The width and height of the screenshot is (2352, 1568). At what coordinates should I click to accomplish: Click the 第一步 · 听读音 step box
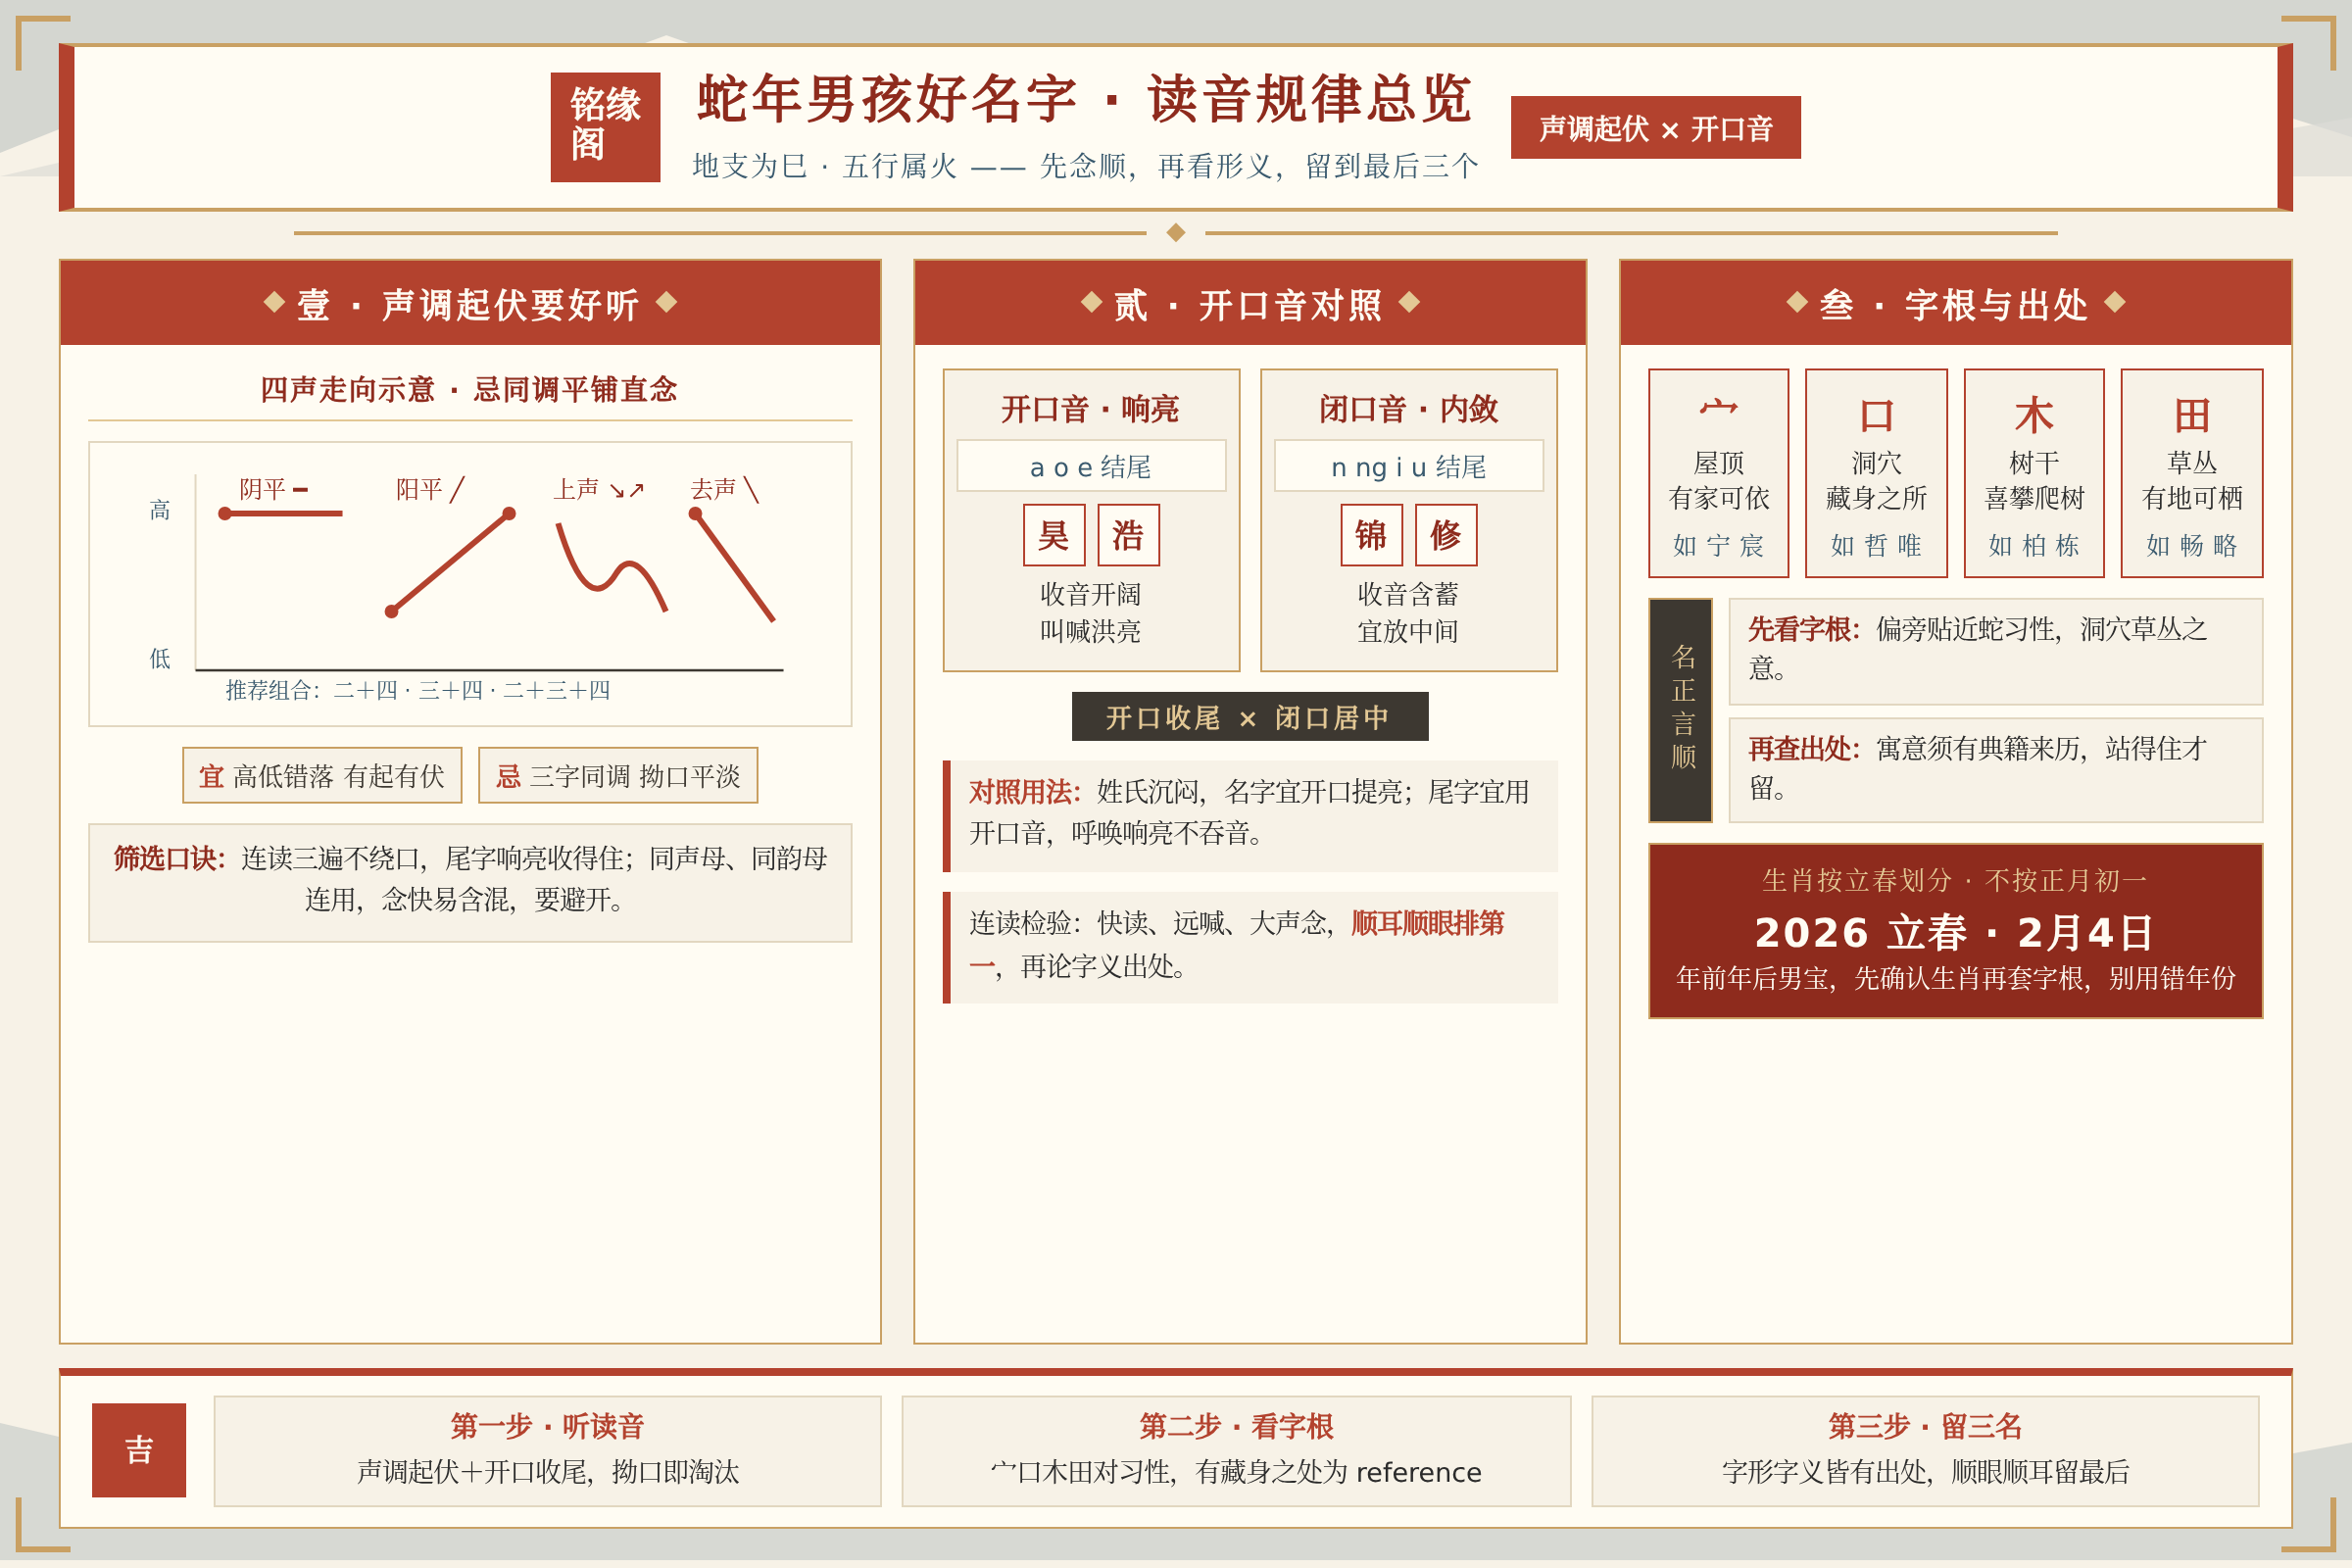(x=548, y=1451)
